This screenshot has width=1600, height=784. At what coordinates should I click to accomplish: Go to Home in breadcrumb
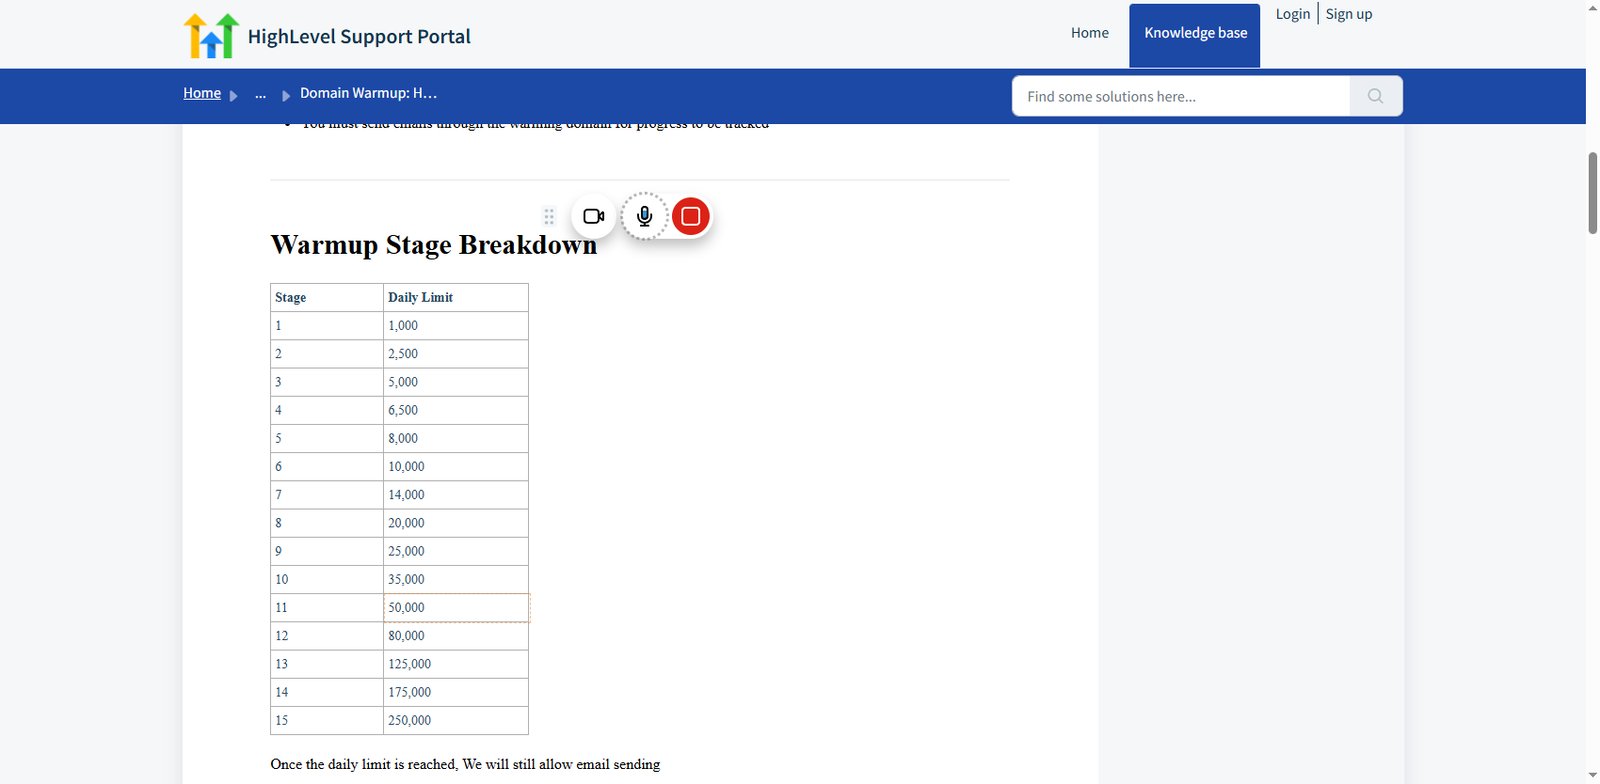coord(202,93)
